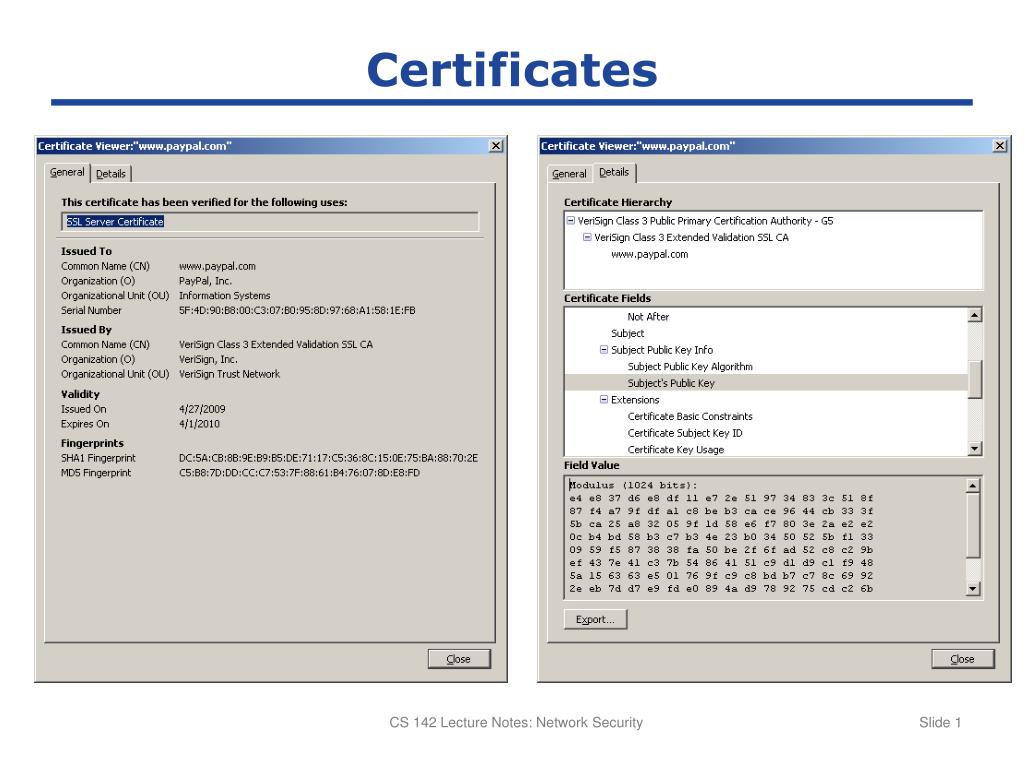
Task: Open General tab in right certificate window
Action: 569,174
